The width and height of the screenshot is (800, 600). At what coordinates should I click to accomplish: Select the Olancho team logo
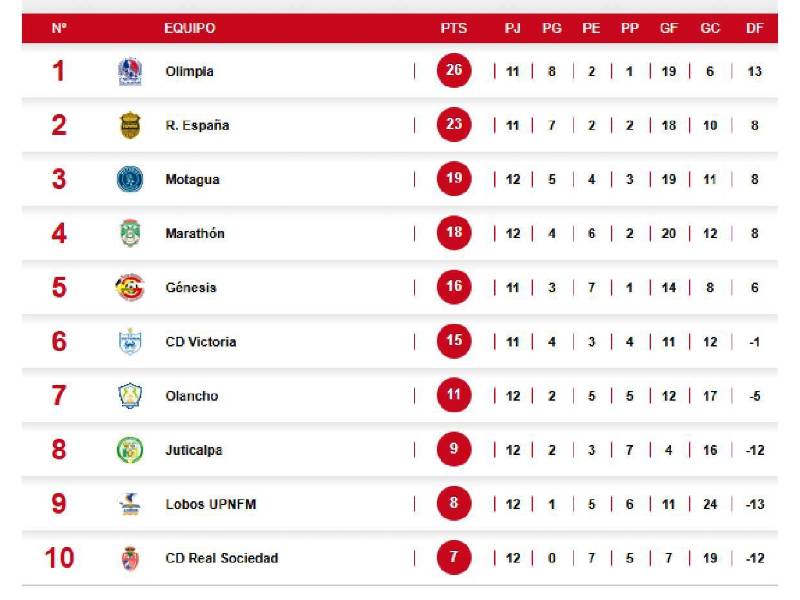pyautogui.click(x=130, y=396)
